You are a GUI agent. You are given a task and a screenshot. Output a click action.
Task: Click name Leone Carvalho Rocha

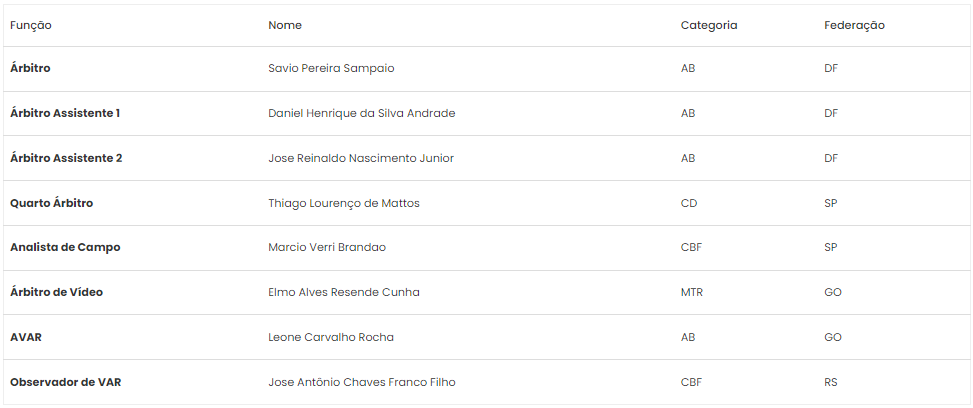[331, 337]
